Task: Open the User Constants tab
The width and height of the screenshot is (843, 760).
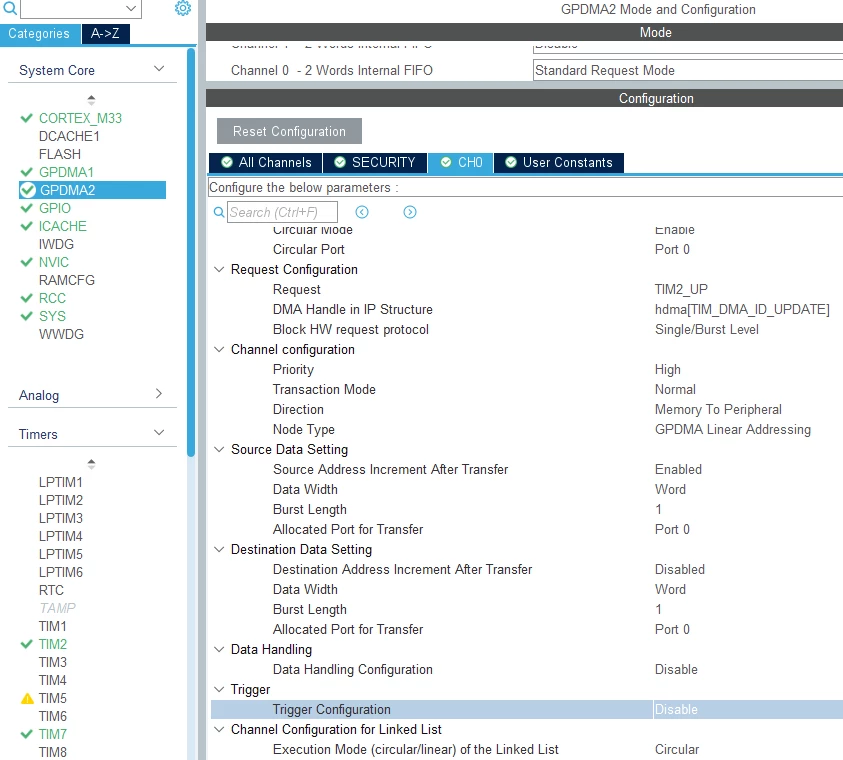Action: (x=559, y=163)
